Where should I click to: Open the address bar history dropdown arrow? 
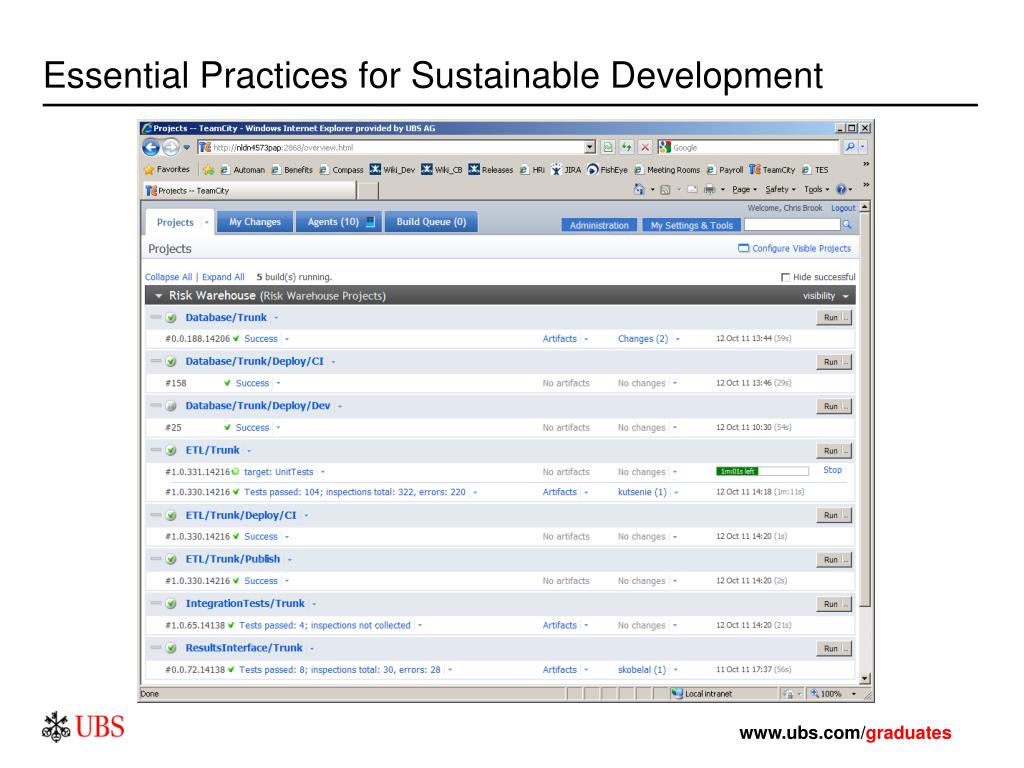coord(590,147)
